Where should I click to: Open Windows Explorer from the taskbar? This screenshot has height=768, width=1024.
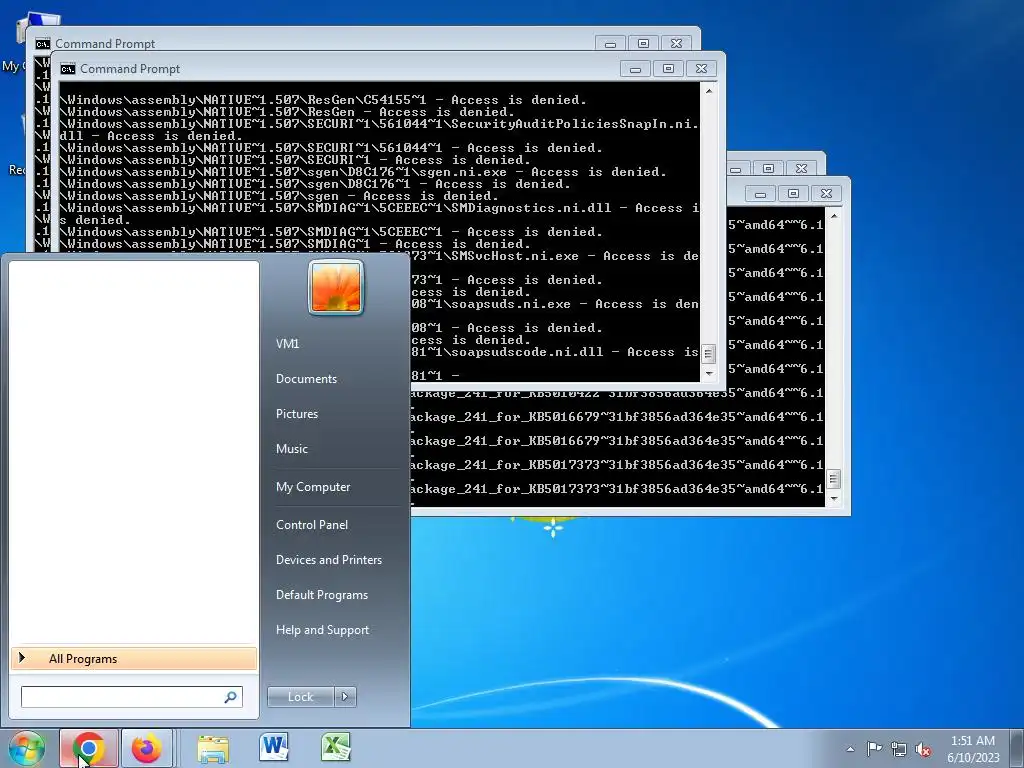pos(214,748)
